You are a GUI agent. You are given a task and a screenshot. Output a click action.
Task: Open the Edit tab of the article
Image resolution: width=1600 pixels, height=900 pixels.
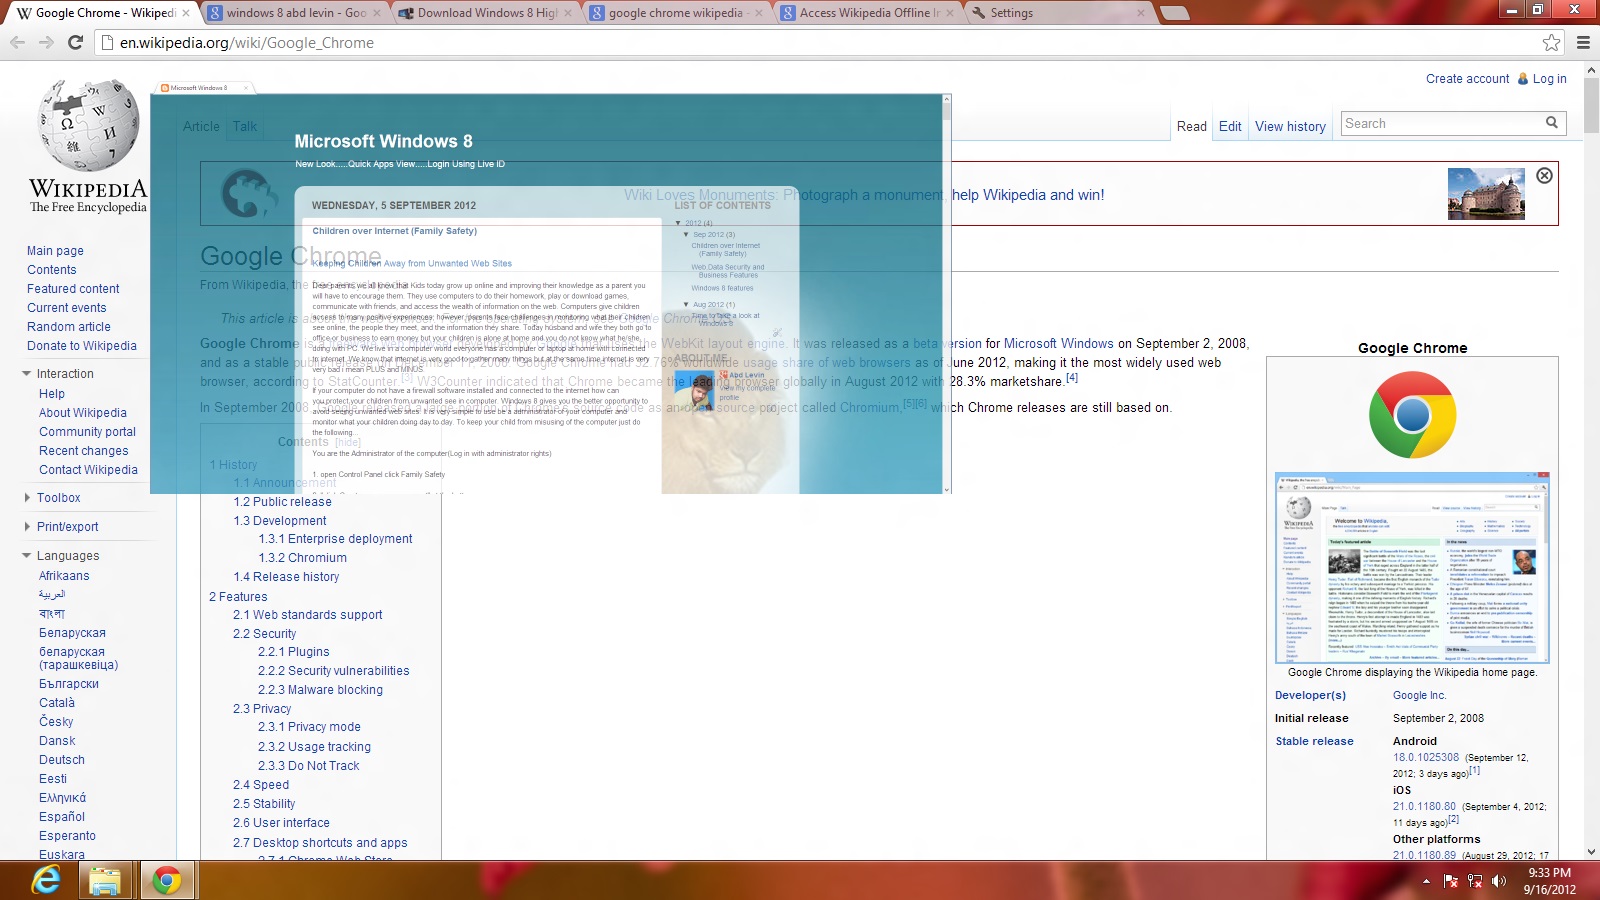click(1230, 126)
